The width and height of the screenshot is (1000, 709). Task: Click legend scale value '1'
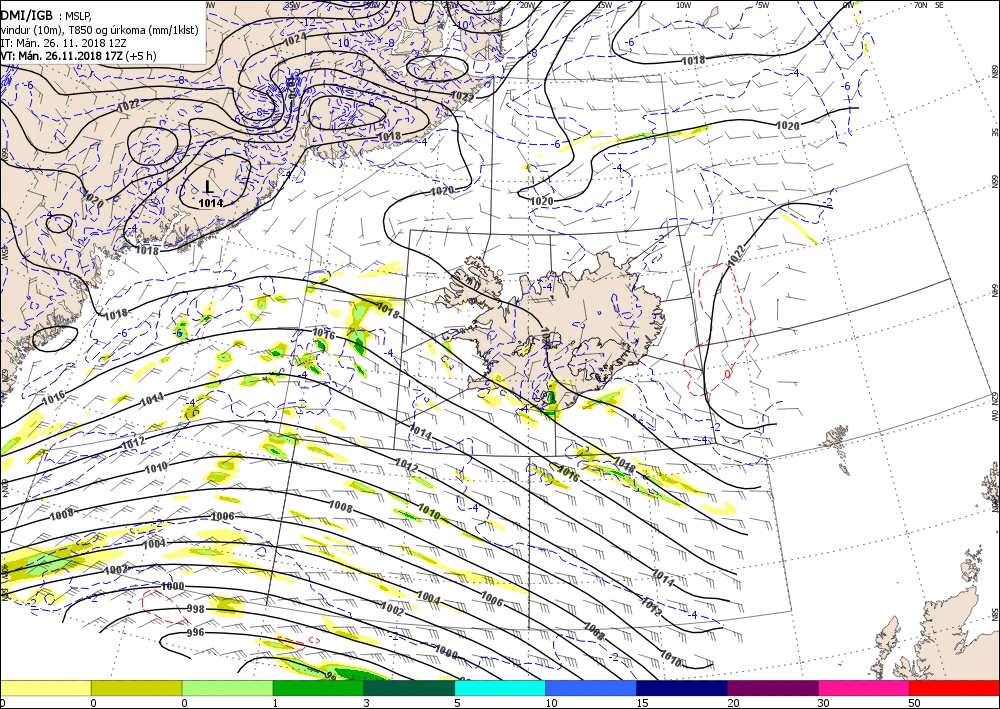(274, 703)
